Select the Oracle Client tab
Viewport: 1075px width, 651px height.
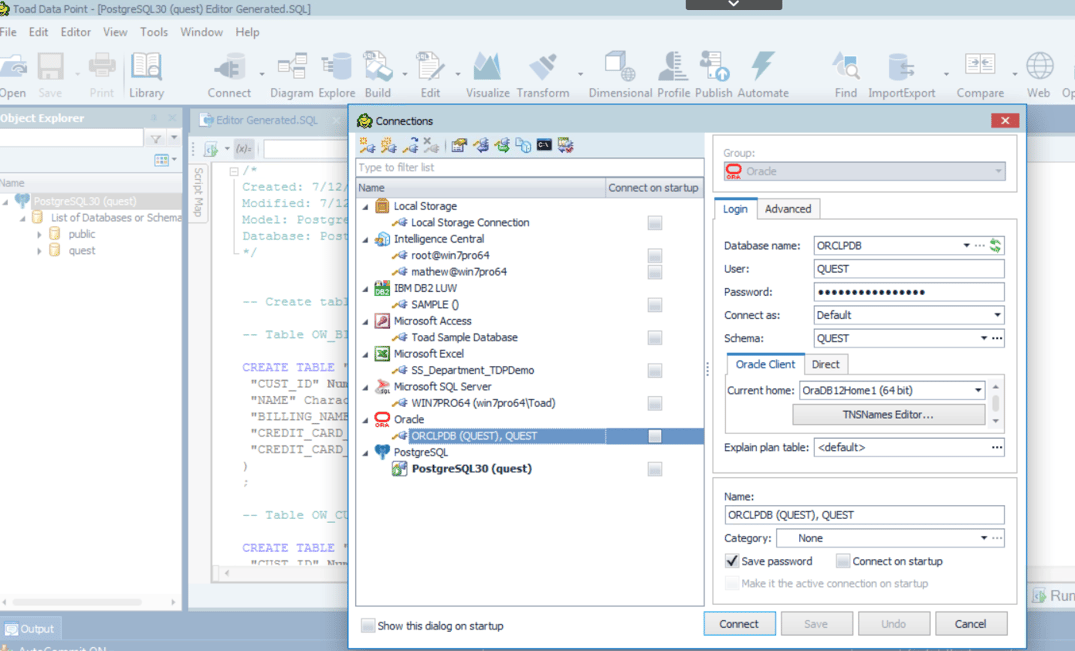pyautogui.click(x=765, y=365)
